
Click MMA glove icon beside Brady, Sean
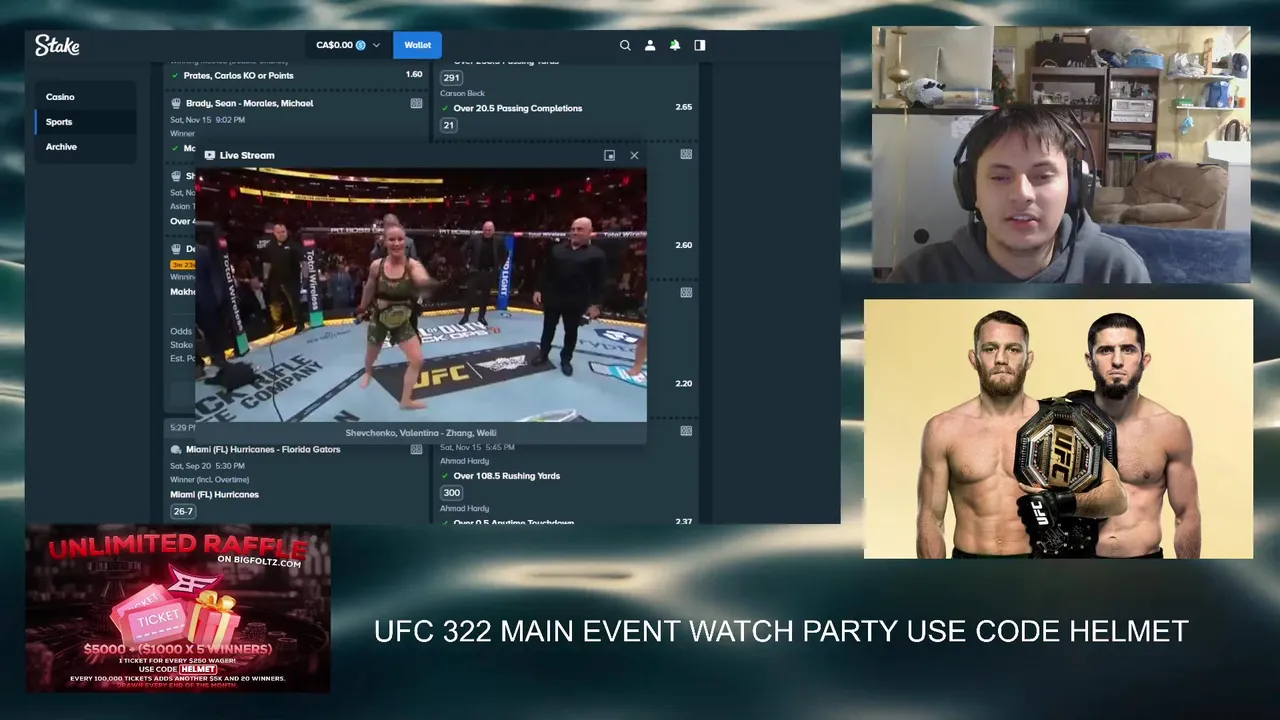point(176,103)
